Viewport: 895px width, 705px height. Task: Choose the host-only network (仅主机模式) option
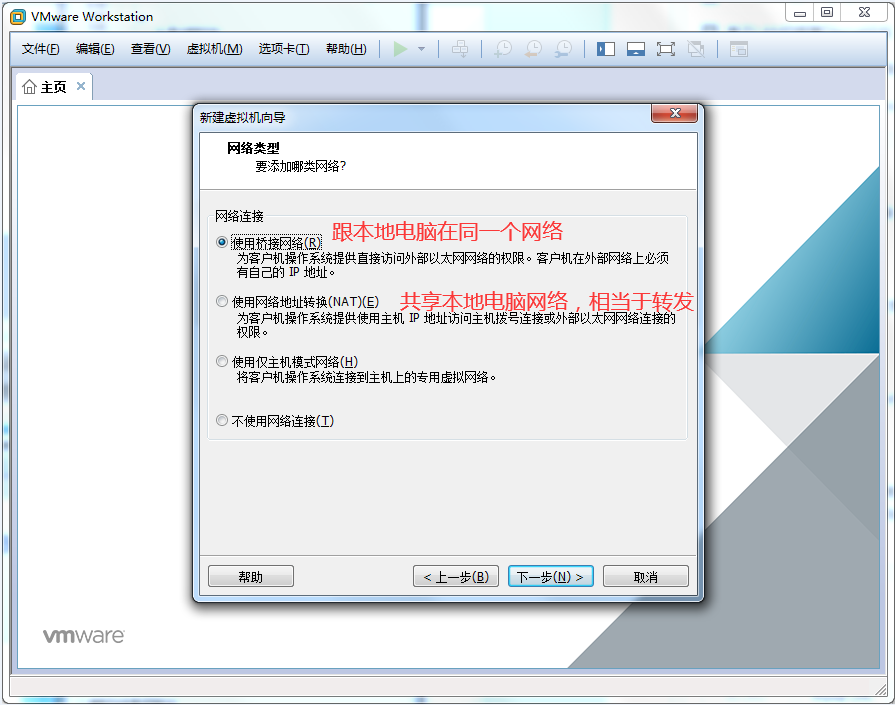[x=222, y=362]
